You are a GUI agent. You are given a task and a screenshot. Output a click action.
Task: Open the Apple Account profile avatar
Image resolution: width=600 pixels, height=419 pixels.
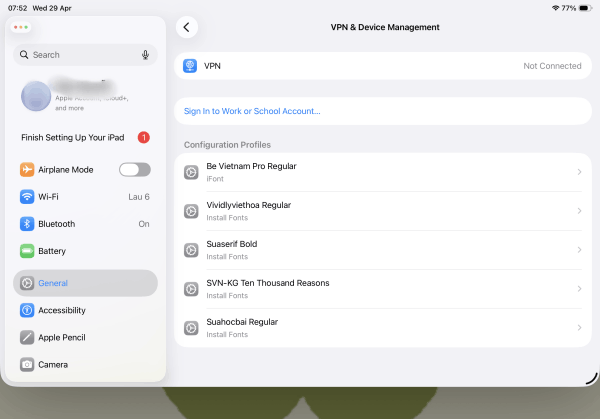(36, 96)
